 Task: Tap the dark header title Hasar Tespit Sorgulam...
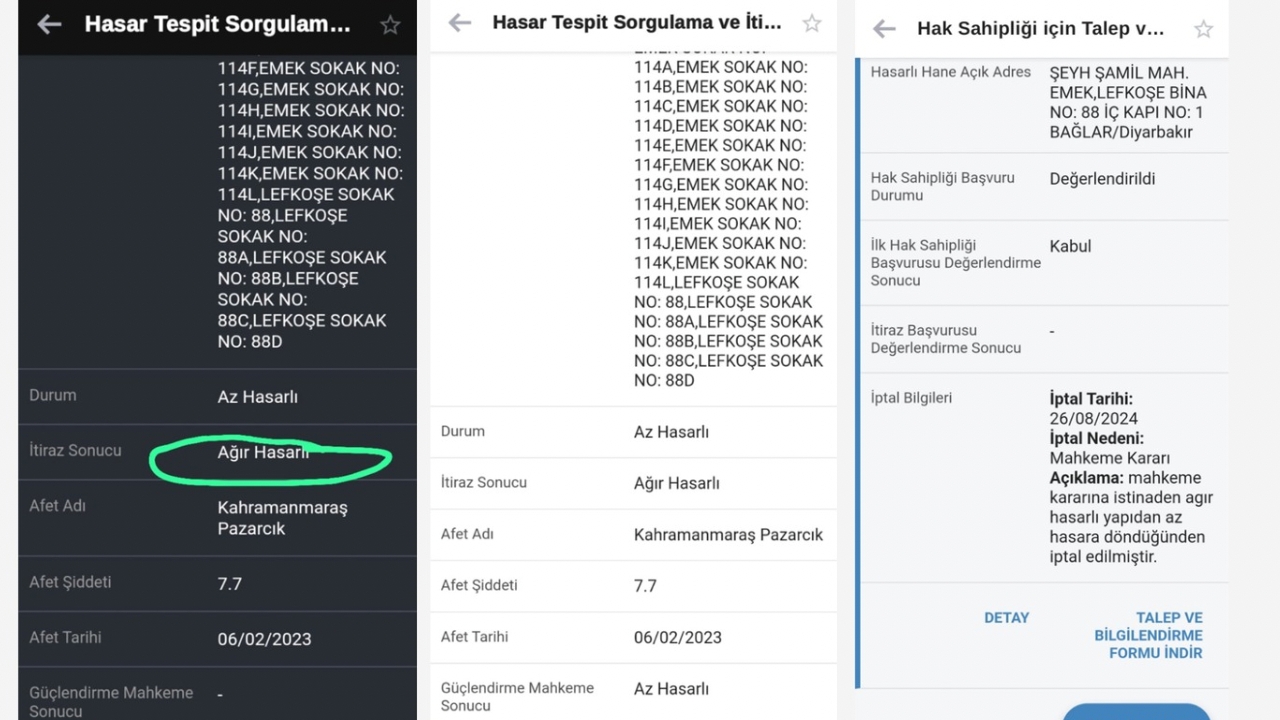click(x=217, y=25)
